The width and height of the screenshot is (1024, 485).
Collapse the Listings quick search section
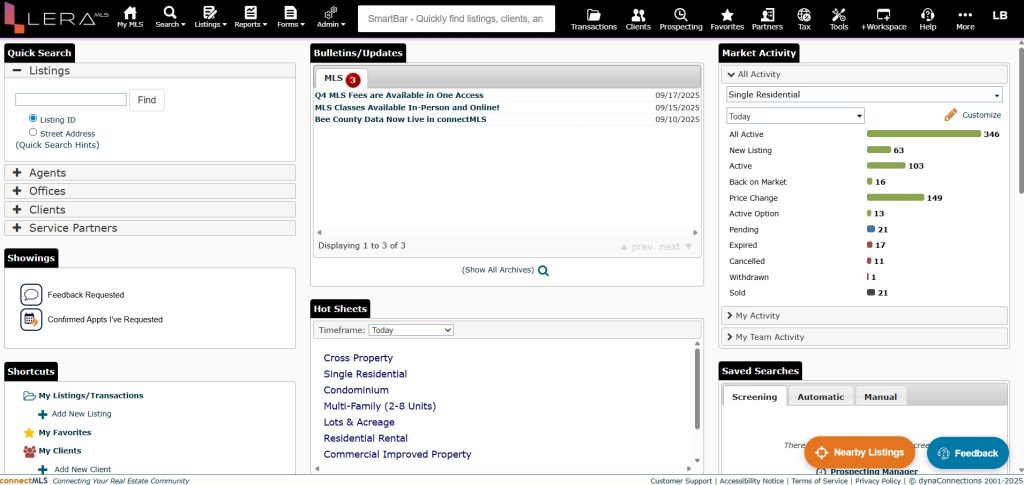pyautogui.click(x=17, y=71)
